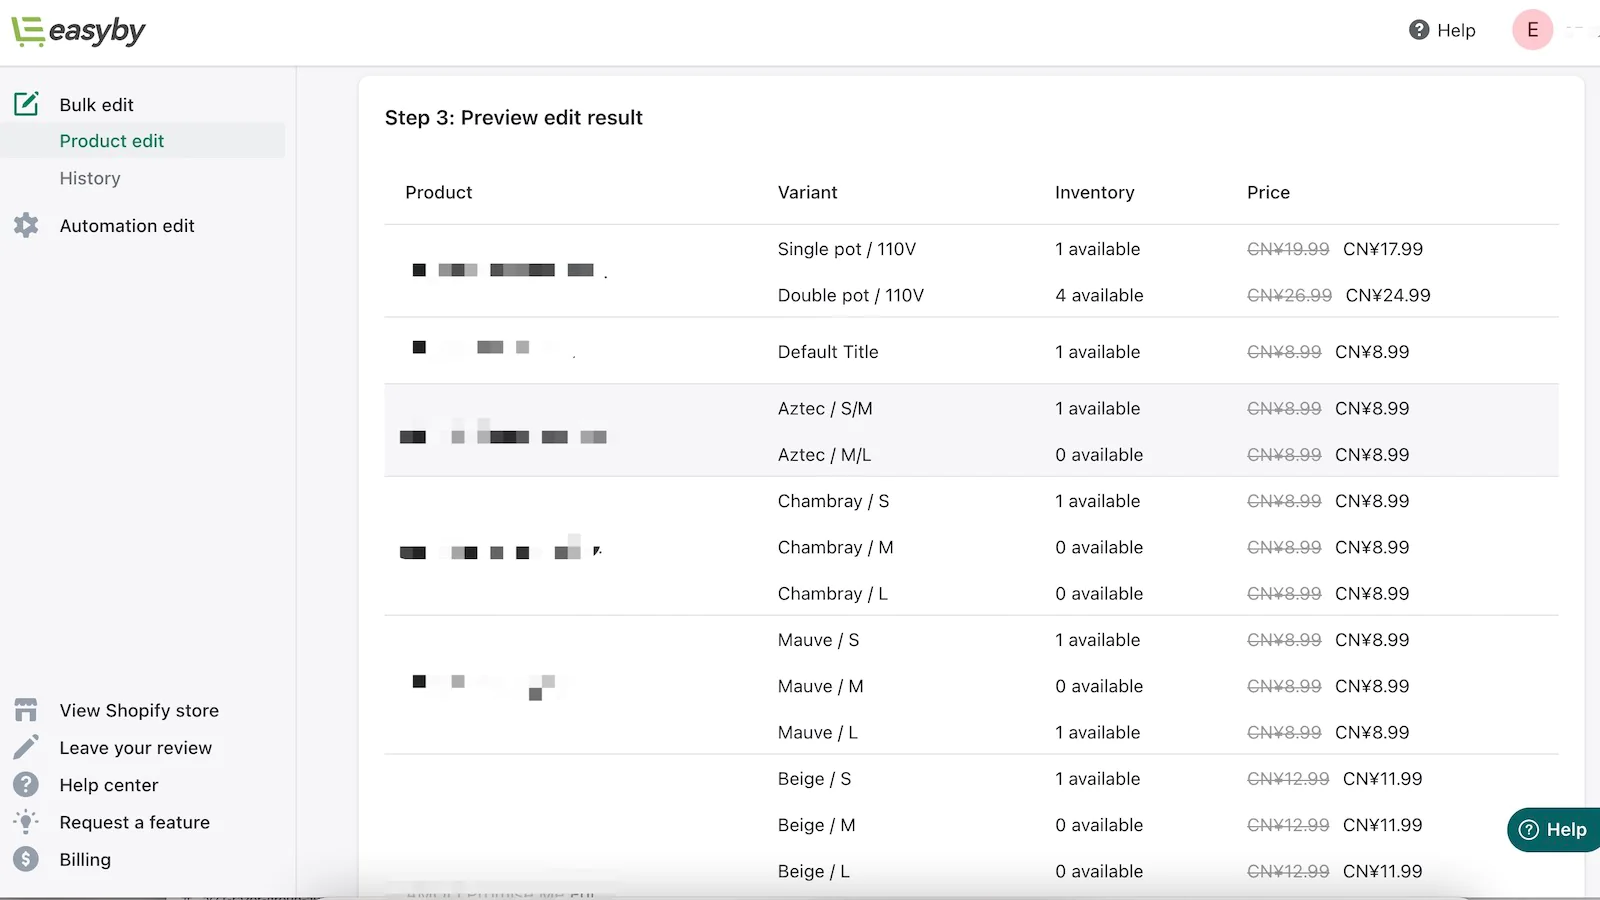This screenshot has width=1600, height=900.
Task: Click 4 available inventory value
Action: (x=1099, y=295)
